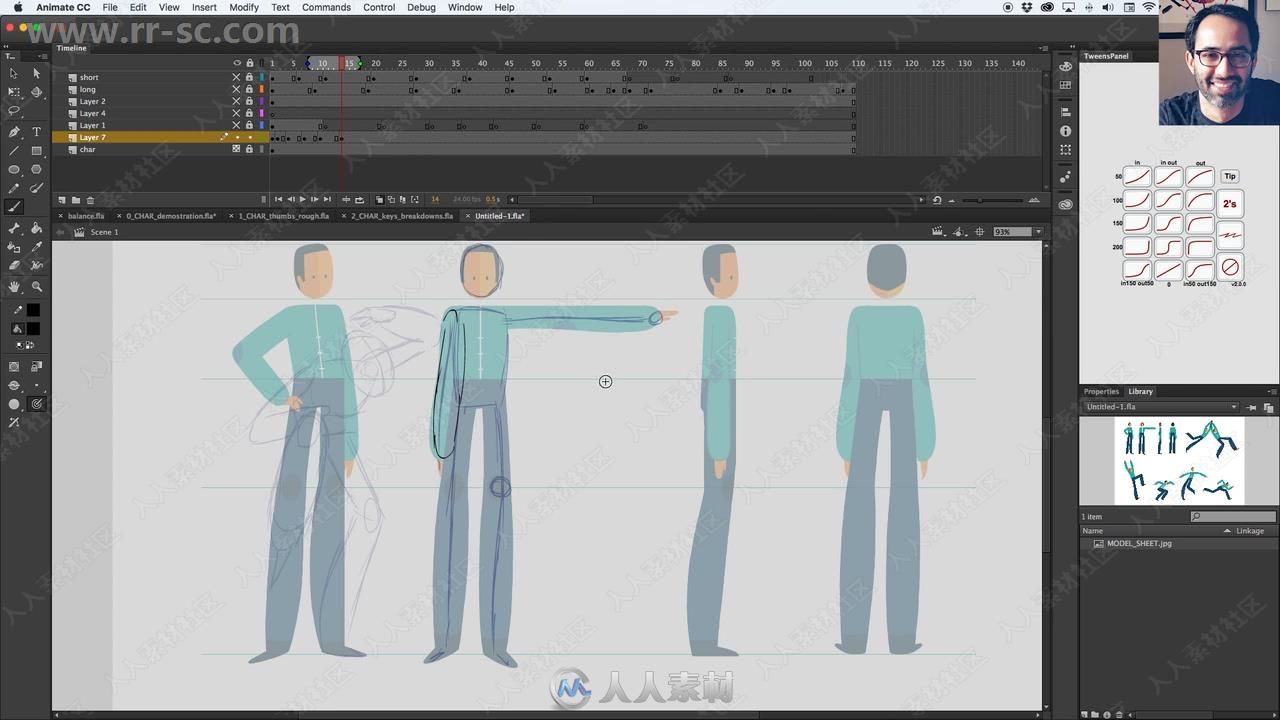This screenshot has height=720, width=1280.
Task: Select the 3D Rotation tool
Action: [x=36, y=92]
